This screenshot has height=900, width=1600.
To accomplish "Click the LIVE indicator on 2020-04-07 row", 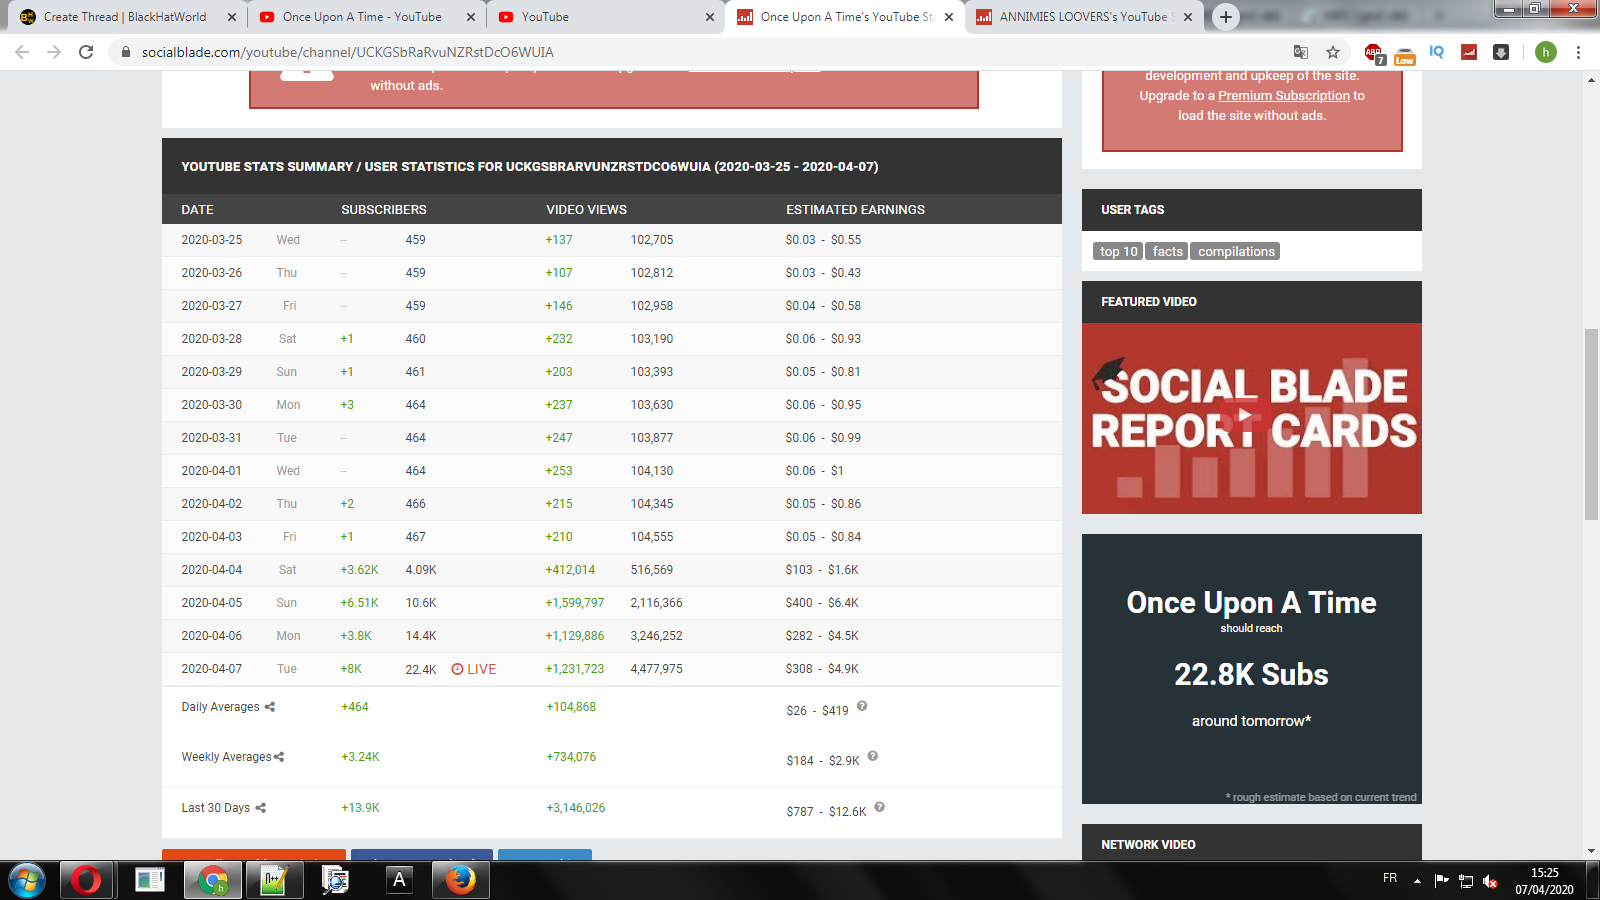I will [x=474, y=669].
